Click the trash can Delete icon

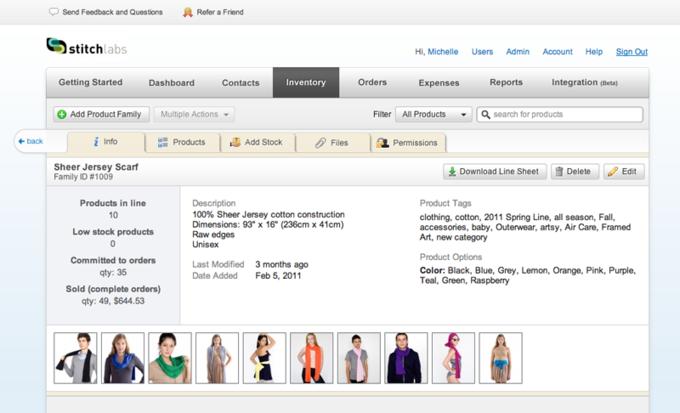click(559, 172)
